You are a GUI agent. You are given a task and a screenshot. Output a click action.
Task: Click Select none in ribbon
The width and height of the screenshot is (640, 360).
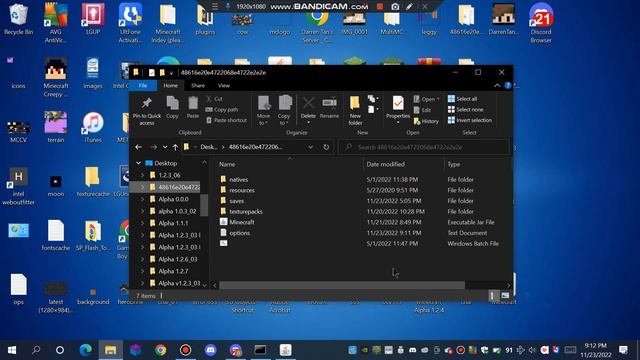[x=466, y=109]
